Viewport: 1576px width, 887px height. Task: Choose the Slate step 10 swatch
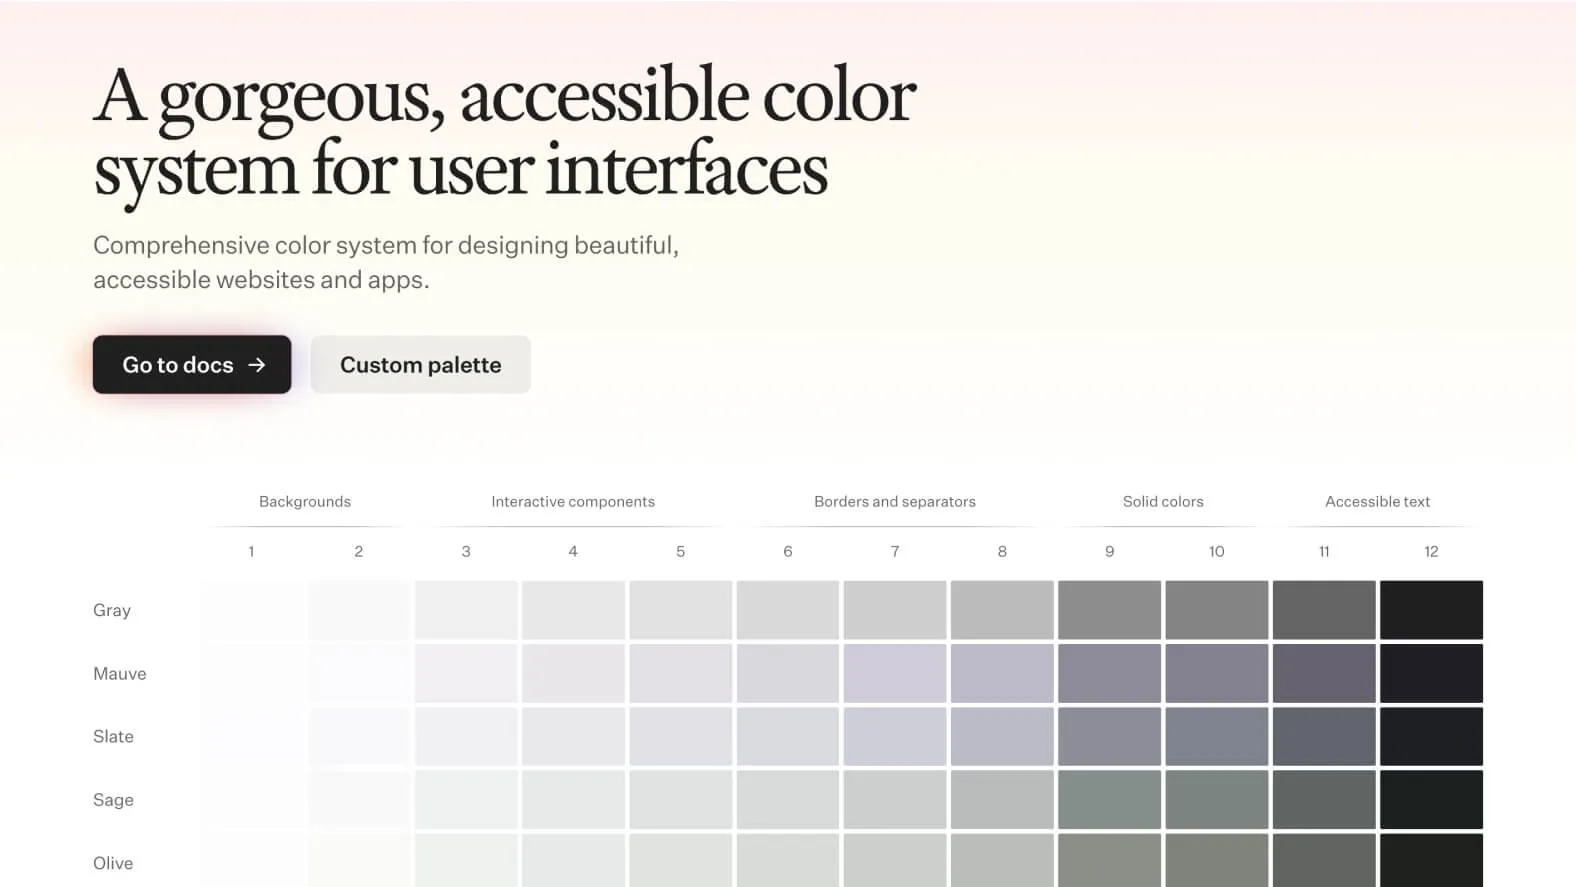pos(1216,736)
